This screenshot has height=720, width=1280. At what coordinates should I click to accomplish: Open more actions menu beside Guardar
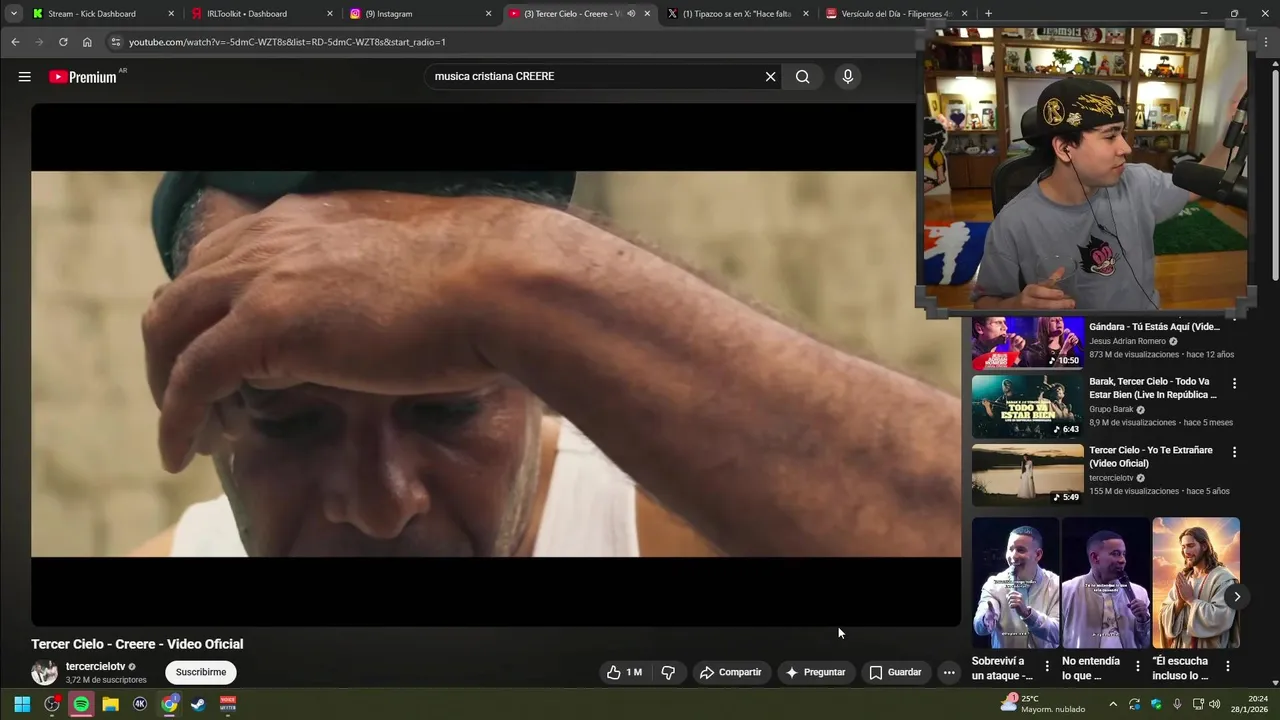(949, 672)
